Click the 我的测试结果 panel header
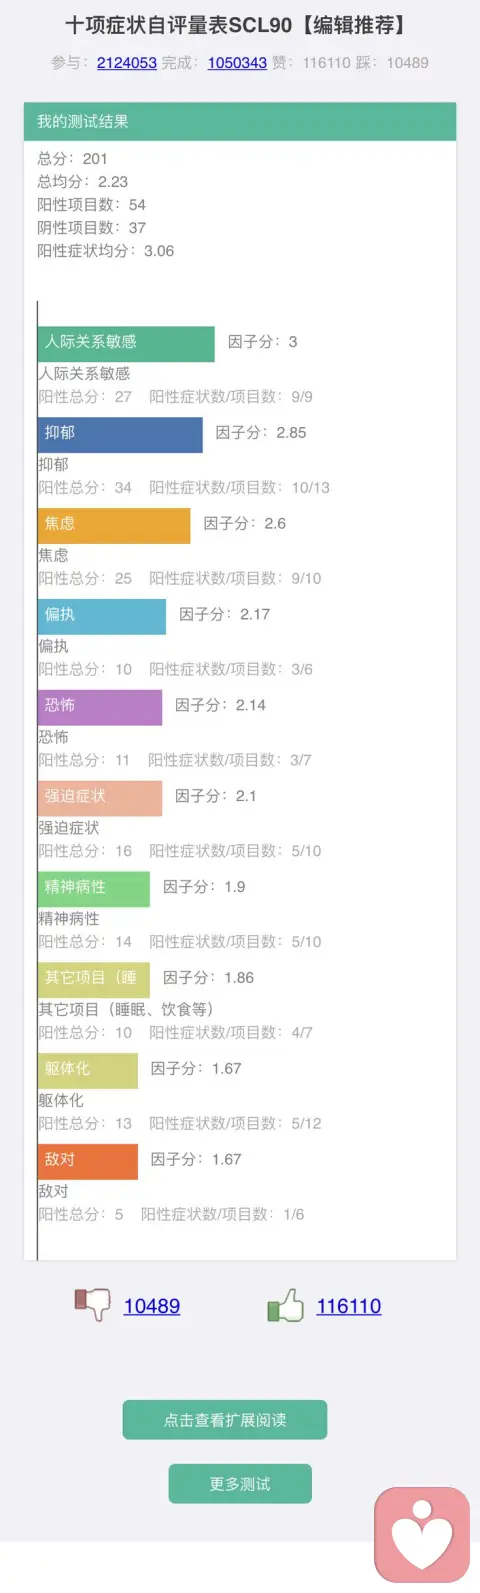This screenshot has width=480, height=1593. 240,121
